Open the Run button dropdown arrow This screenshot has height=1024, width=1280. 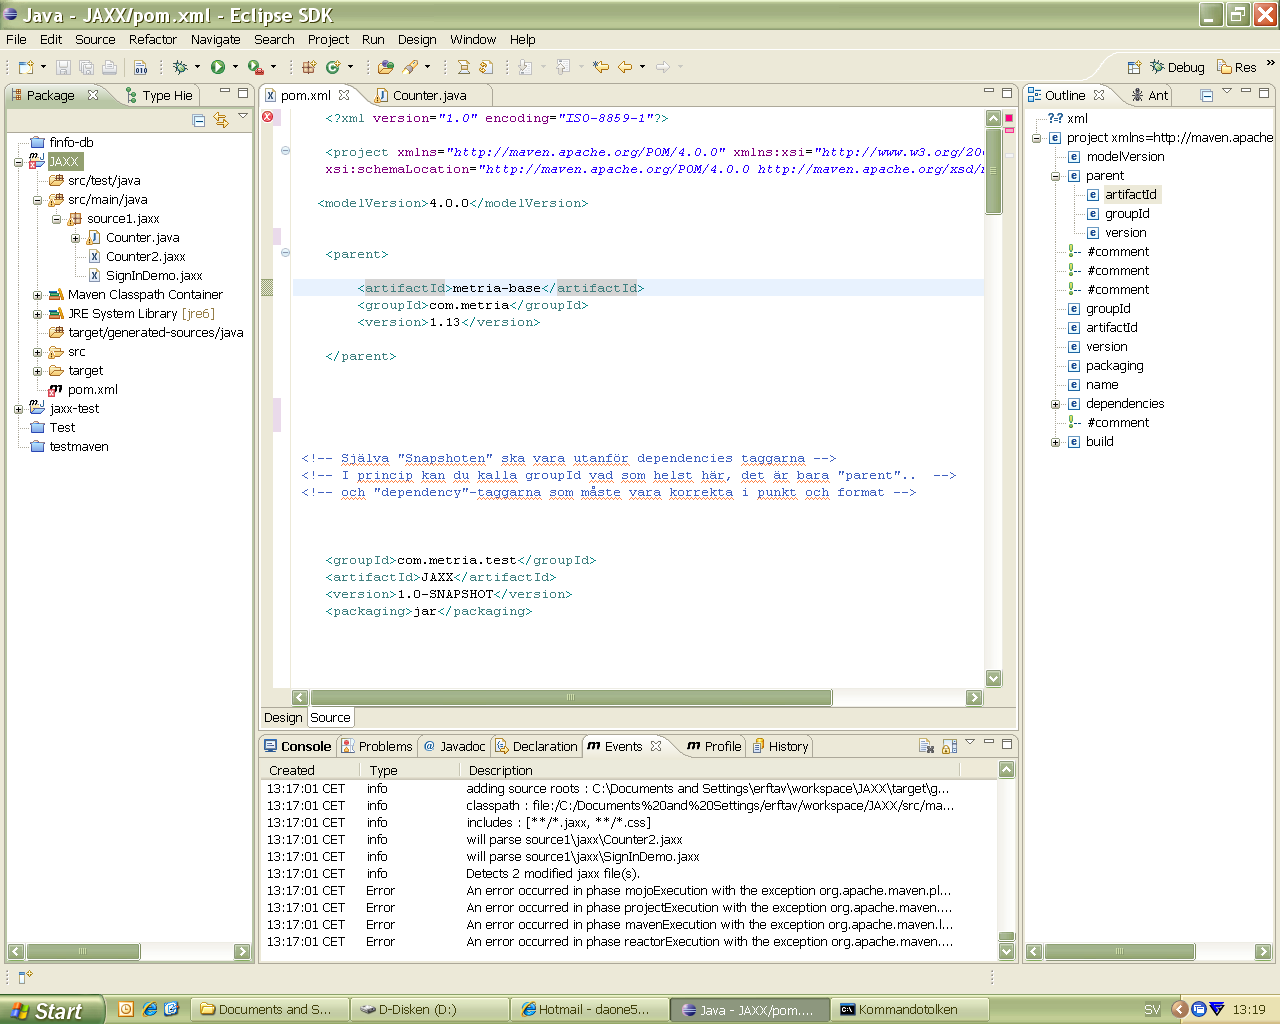[235, 67]
